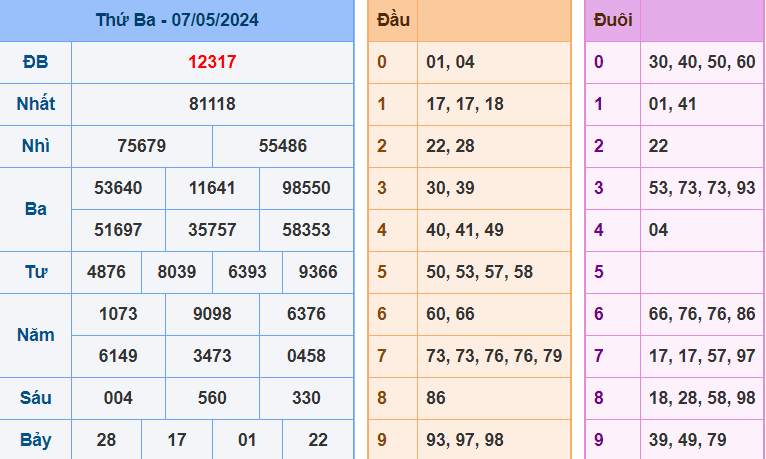The height and width of the screenshot is (459, 766).
Task: Click sixth prize number 004
Action: coord(118,398)
